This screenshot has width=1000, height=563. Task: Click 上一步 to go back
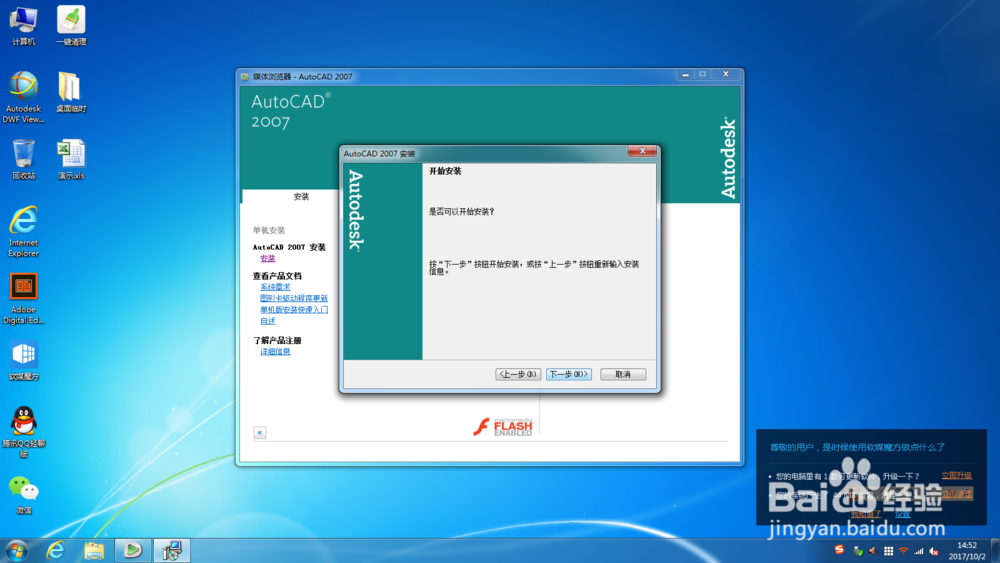point(518,374)
